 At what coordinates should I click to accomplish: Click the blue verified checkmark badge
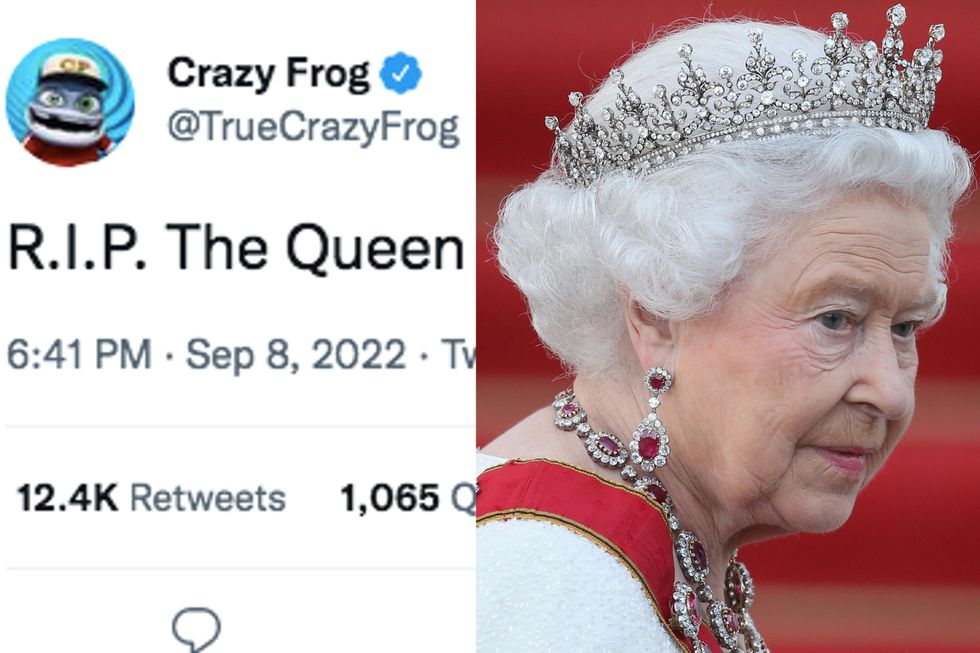tap(401, 75)
